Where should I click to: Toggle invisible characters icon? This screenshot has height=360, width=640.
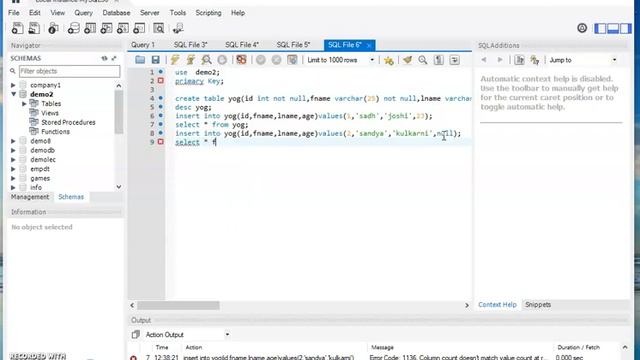point(439,60)
